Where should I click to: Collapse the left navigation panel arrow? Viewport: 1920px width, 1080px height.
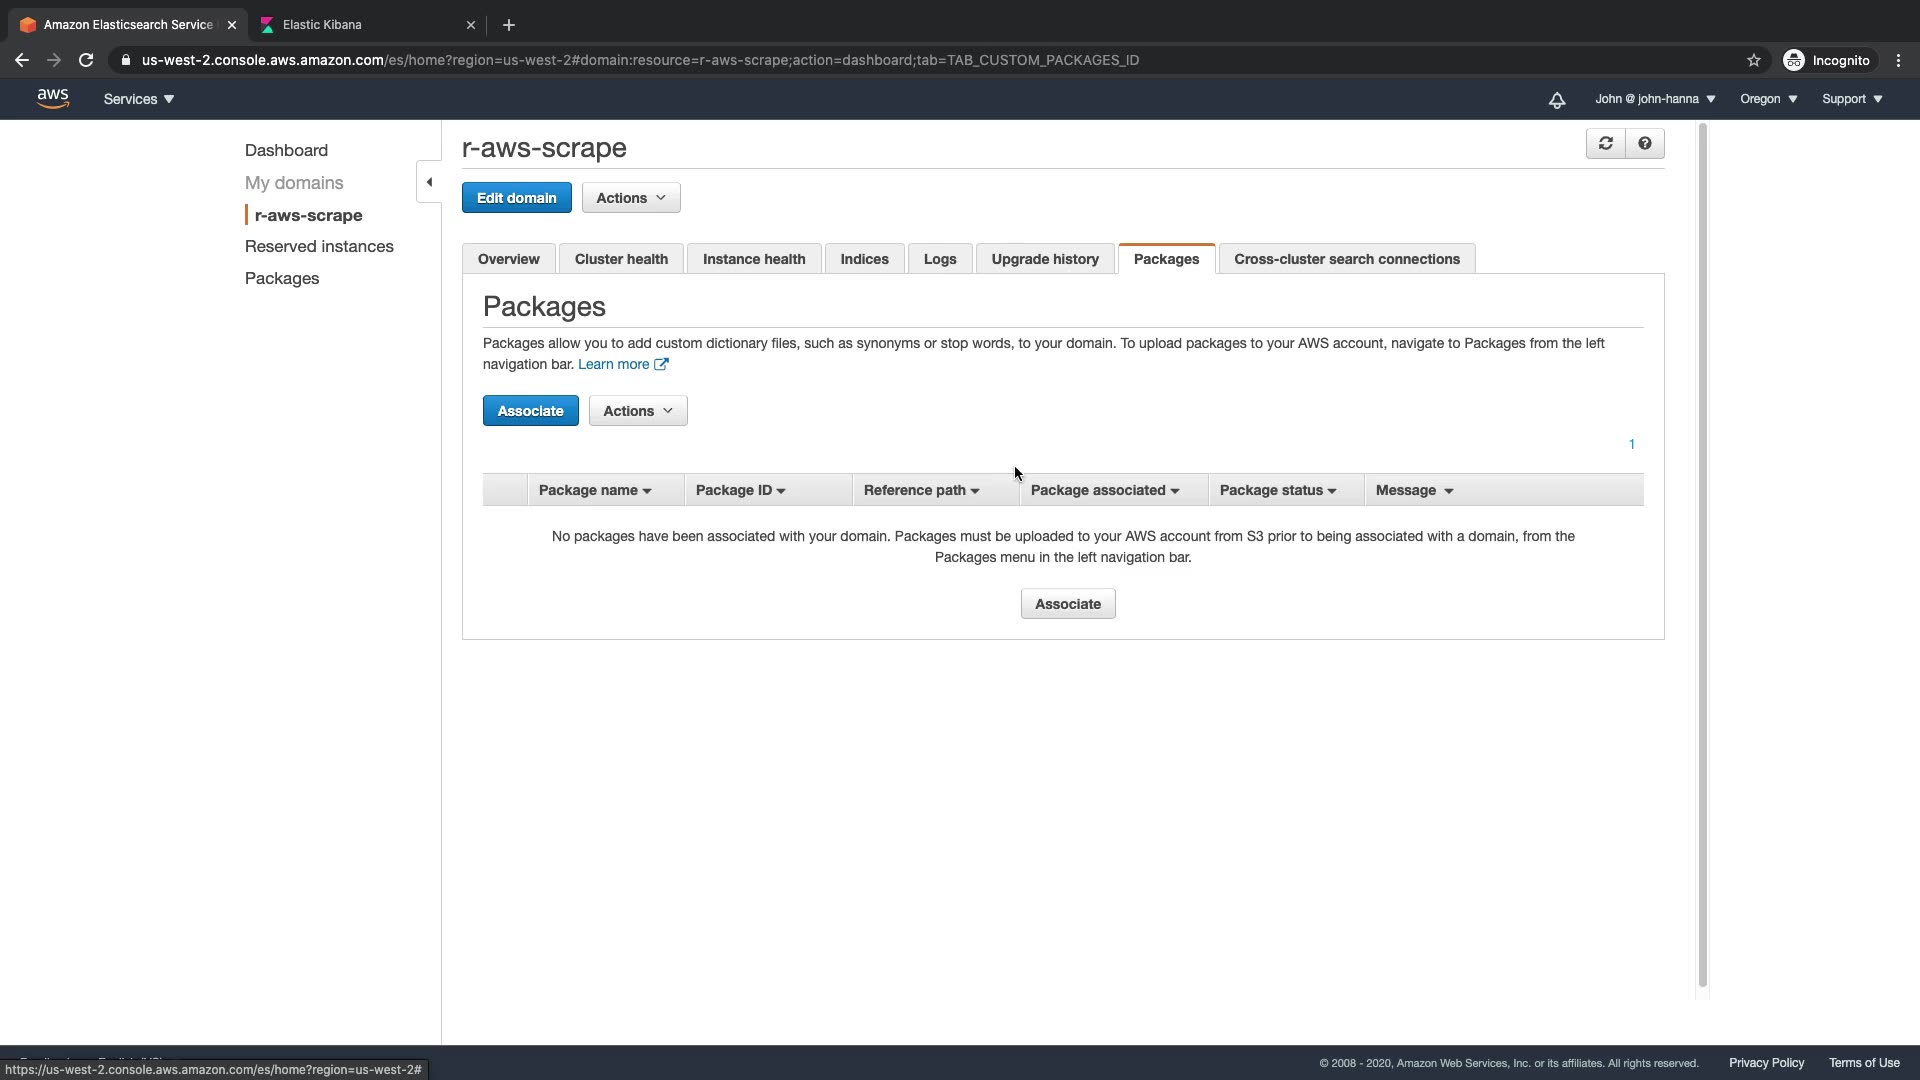[429, 182]
